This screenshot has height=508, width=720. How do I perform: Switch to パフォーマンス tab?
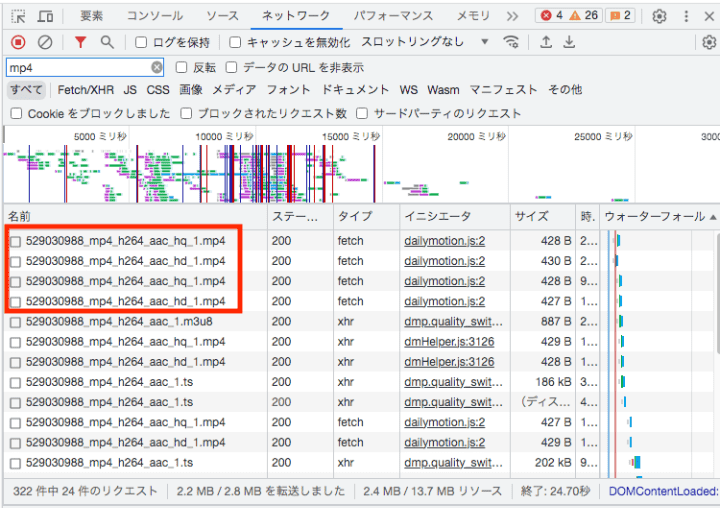(x=393, y=16)
